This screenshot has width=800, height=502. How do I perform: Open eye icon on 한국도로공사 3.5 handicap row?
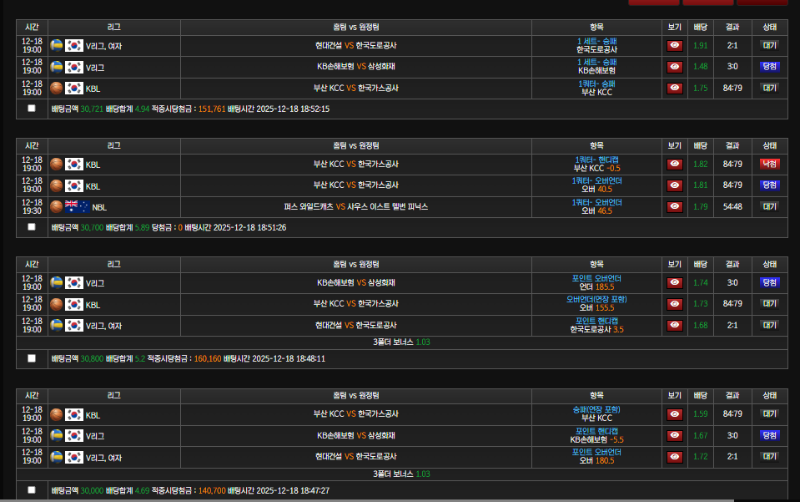674,325
